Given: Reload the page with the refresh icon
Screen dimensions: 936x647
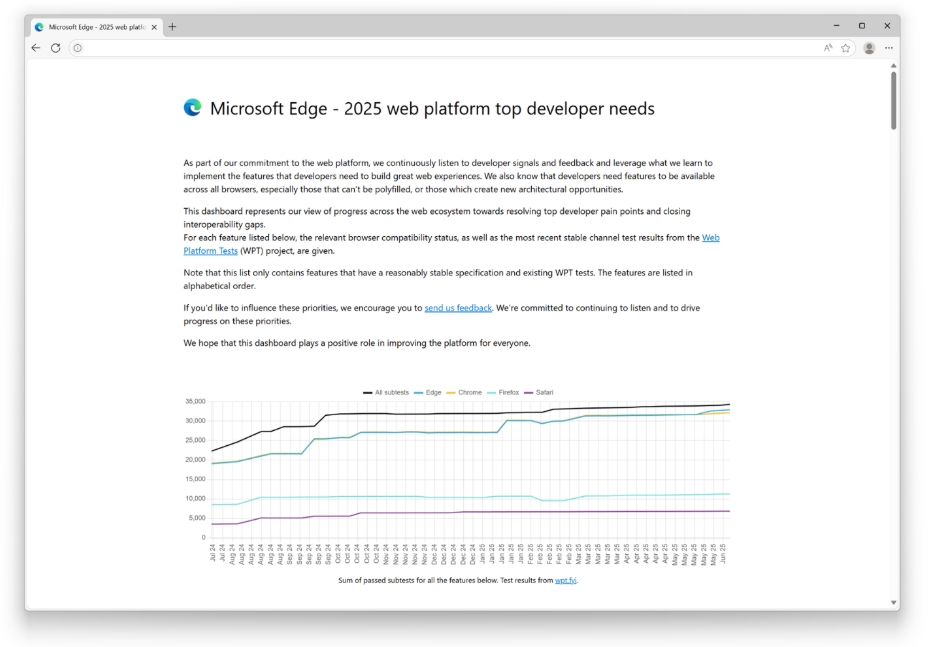Looking at the screenshot, I should click(56, 48).
